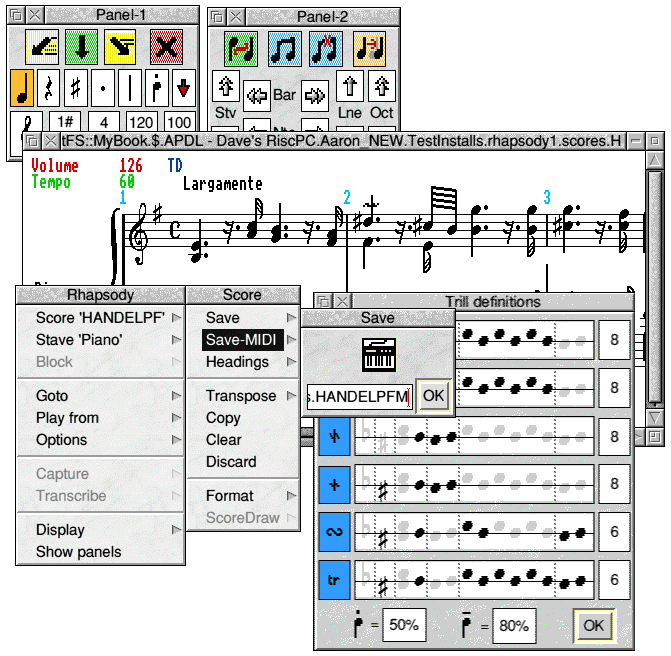Expand the arrow beside Goto

176,395
